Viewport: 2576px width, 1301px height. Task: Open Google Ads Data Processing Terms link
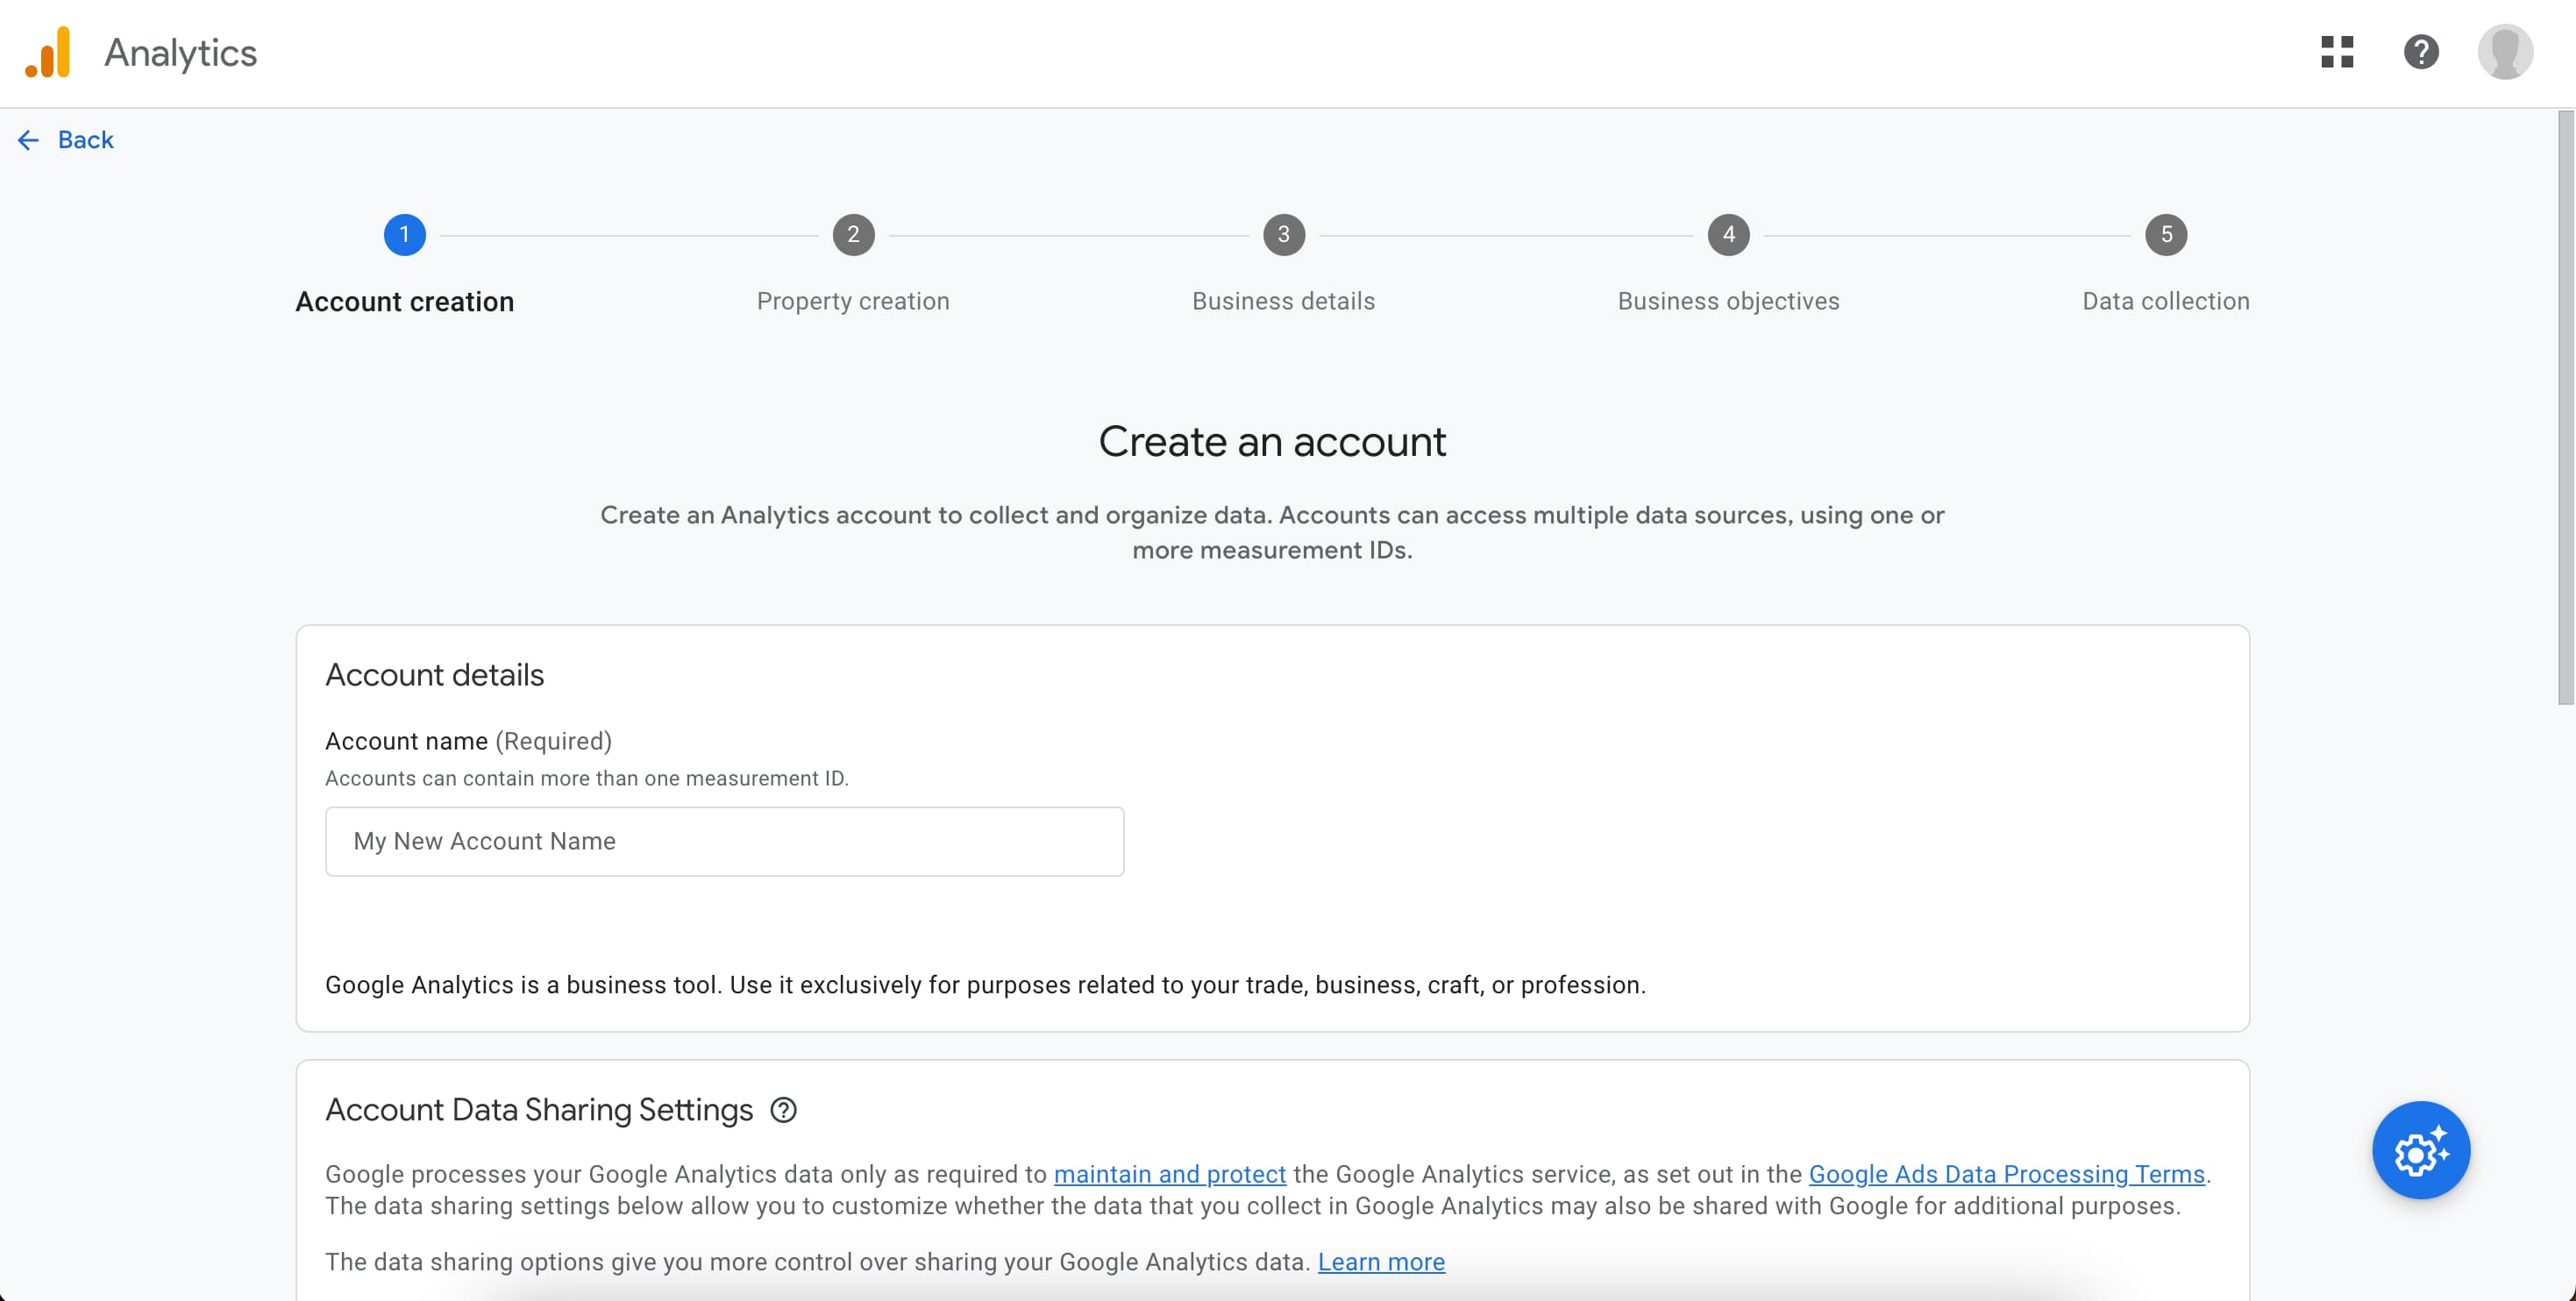2006,1174
